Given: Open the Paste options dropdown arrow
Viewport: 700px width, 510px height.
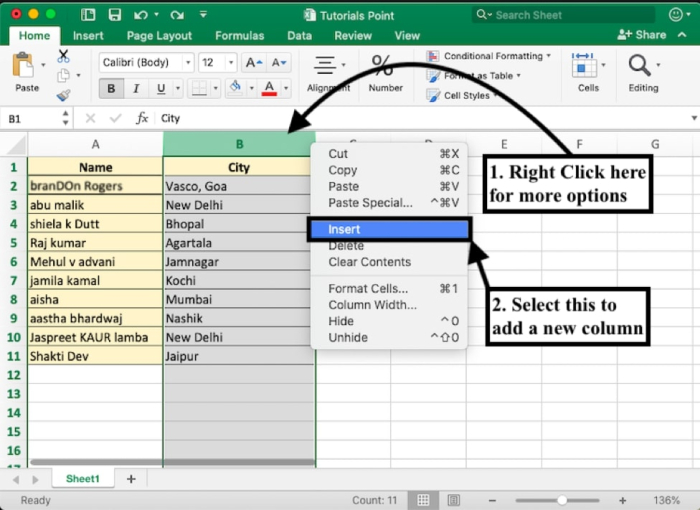Looking at the screenshot, I should coord(43,65).
